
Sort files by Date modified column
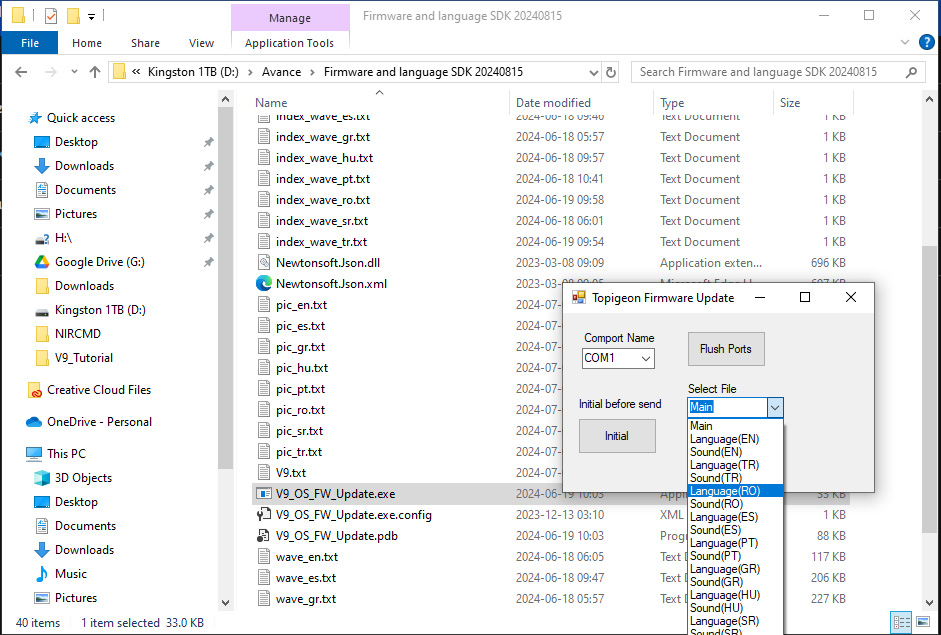[553, 103]
